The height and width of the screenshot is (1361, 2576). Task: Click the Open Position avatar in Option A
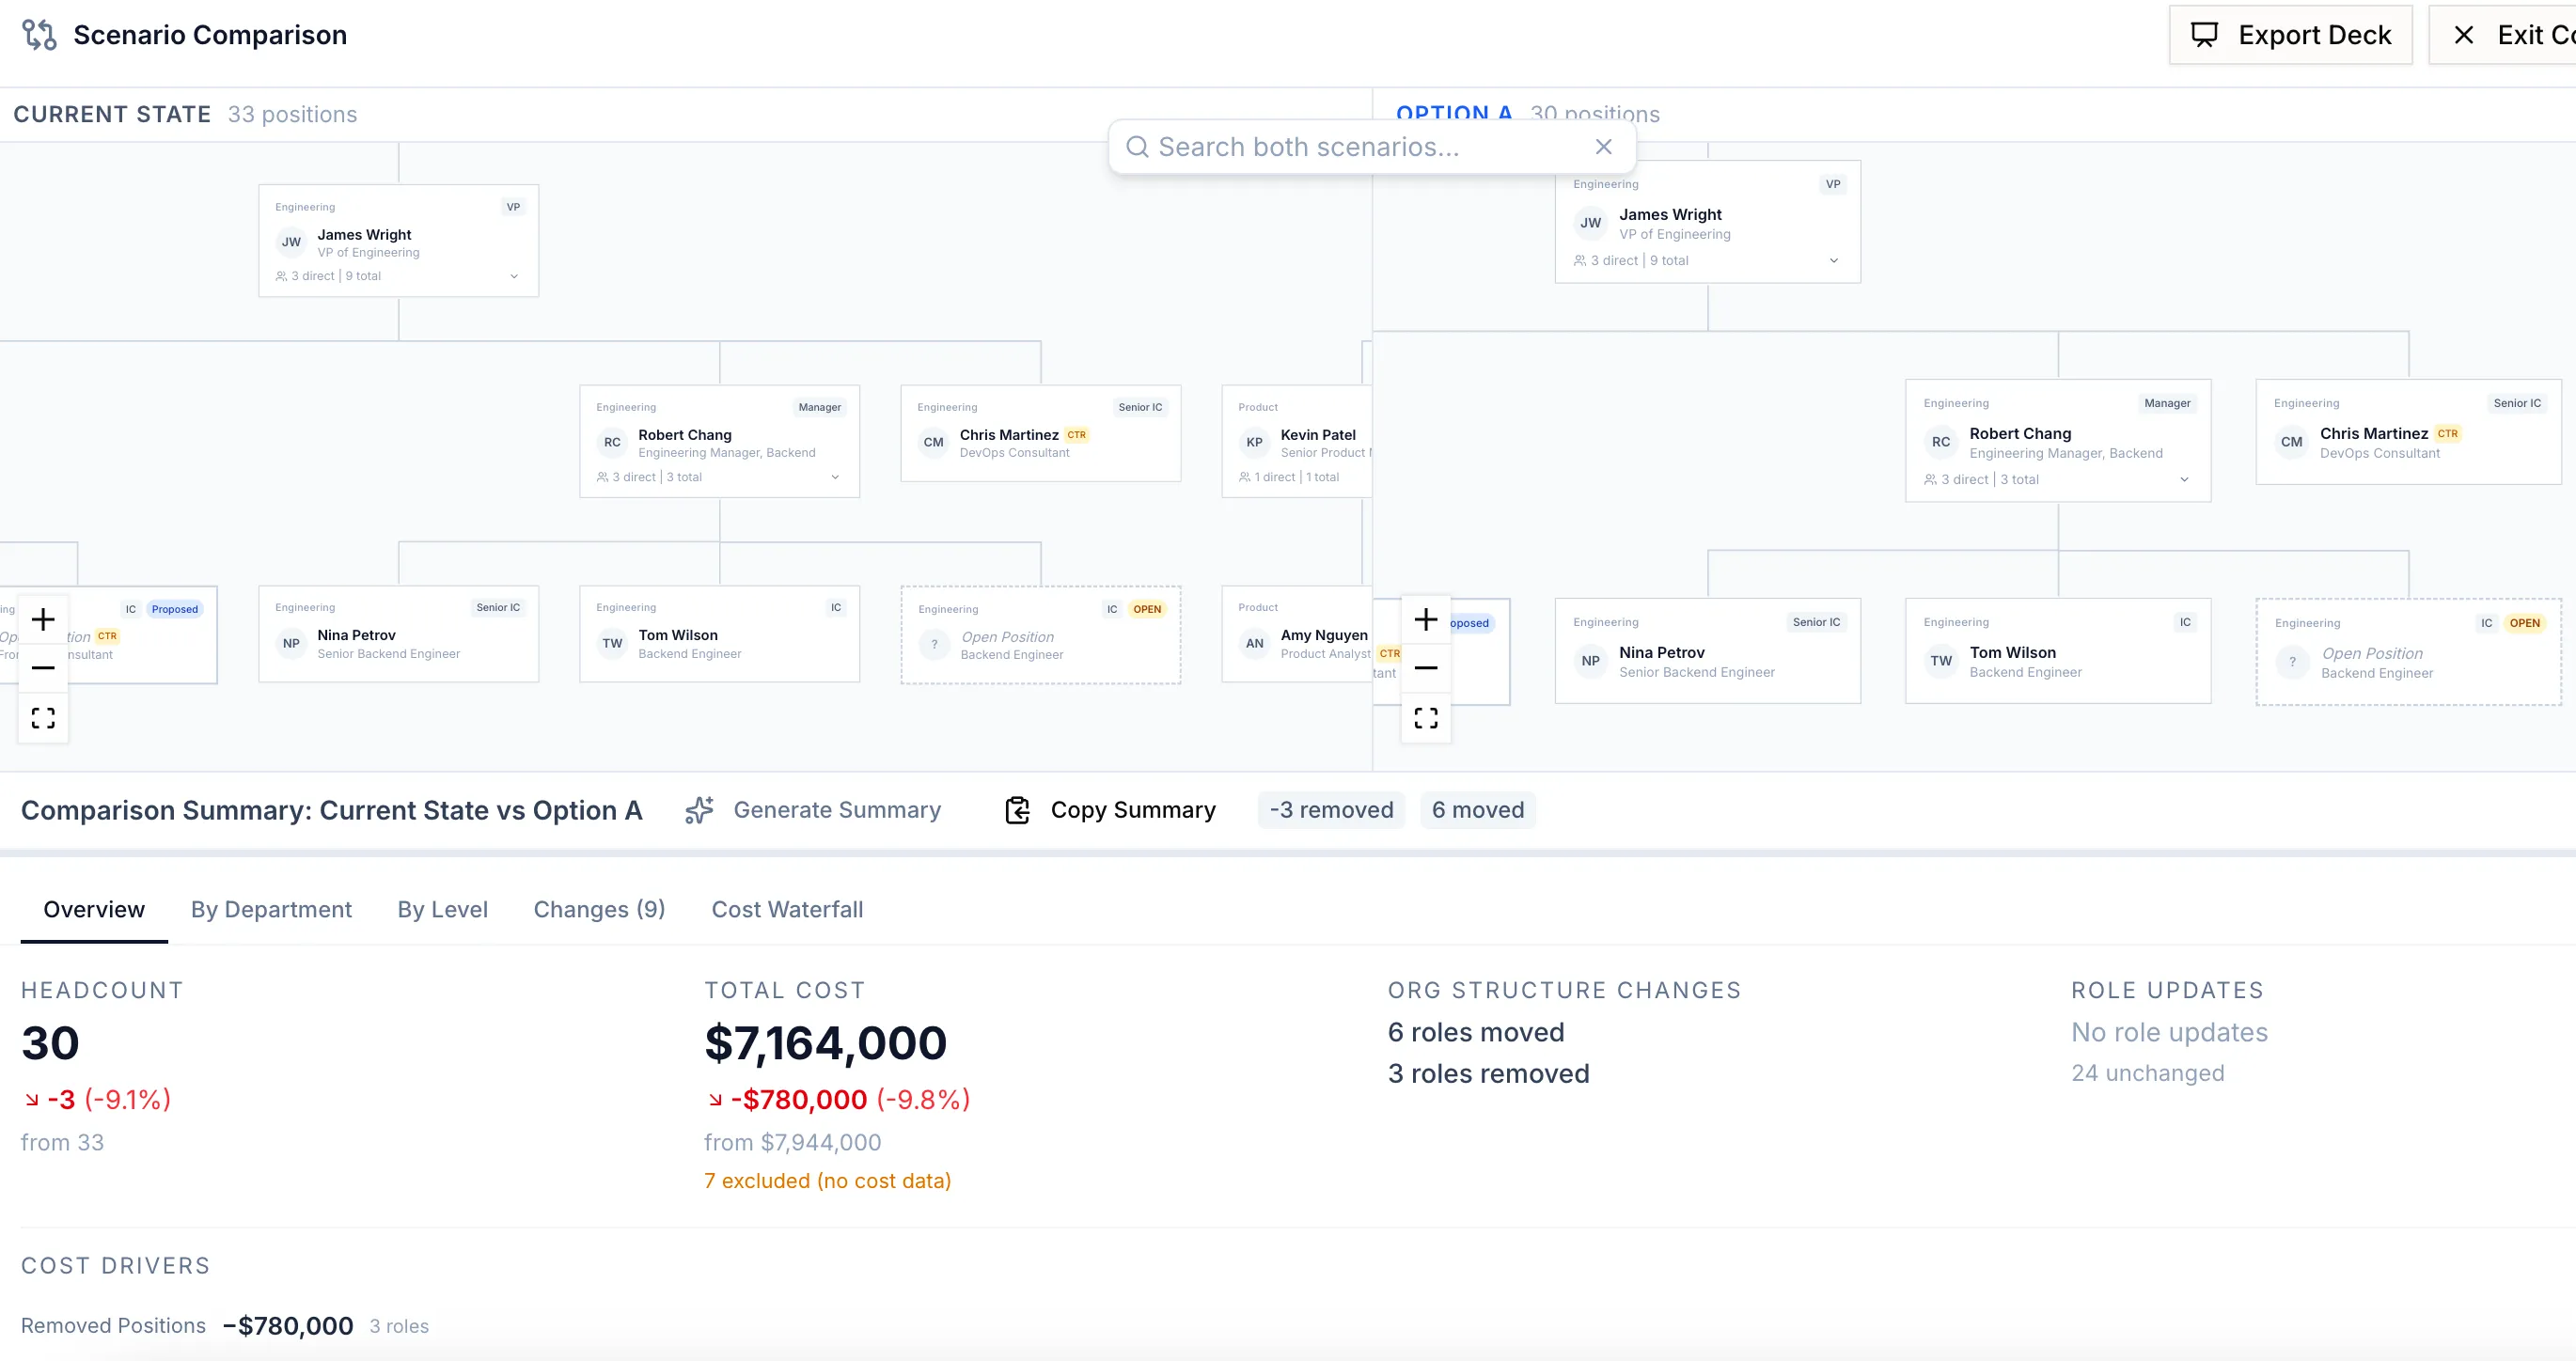coord(2292,662)
